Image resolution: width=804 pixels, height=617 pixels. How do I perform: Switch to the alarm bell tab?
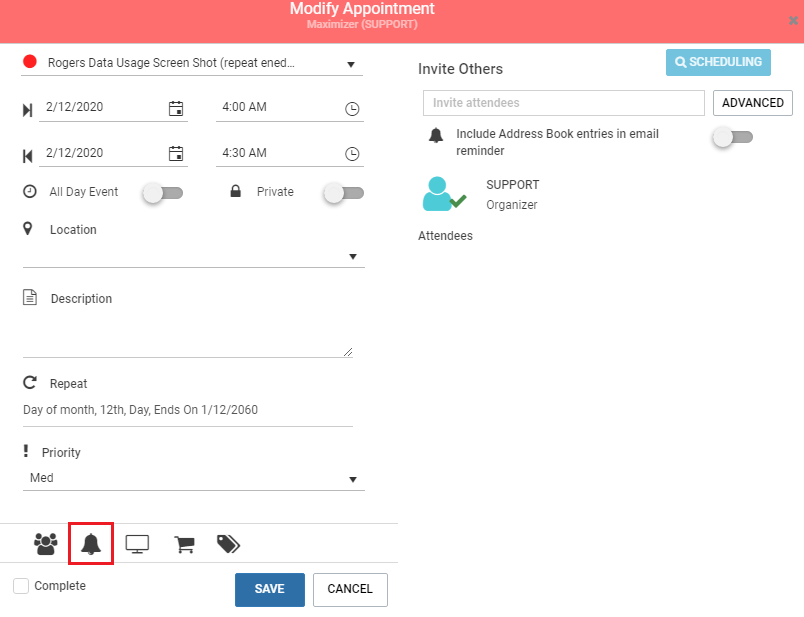(x=91, y=543)
